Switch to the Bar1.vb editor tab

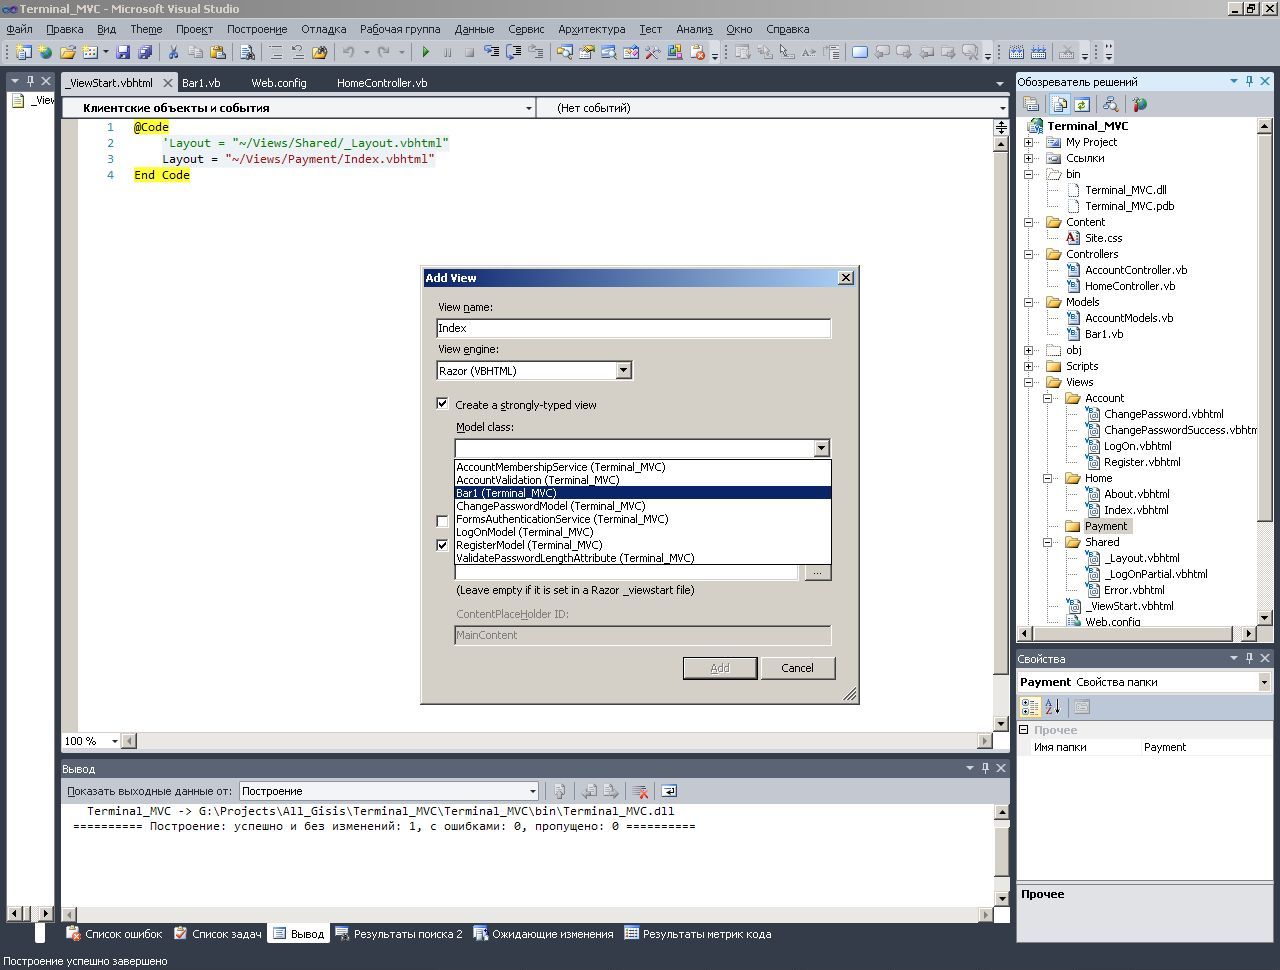pyautogui.click(x=201, y=83)
